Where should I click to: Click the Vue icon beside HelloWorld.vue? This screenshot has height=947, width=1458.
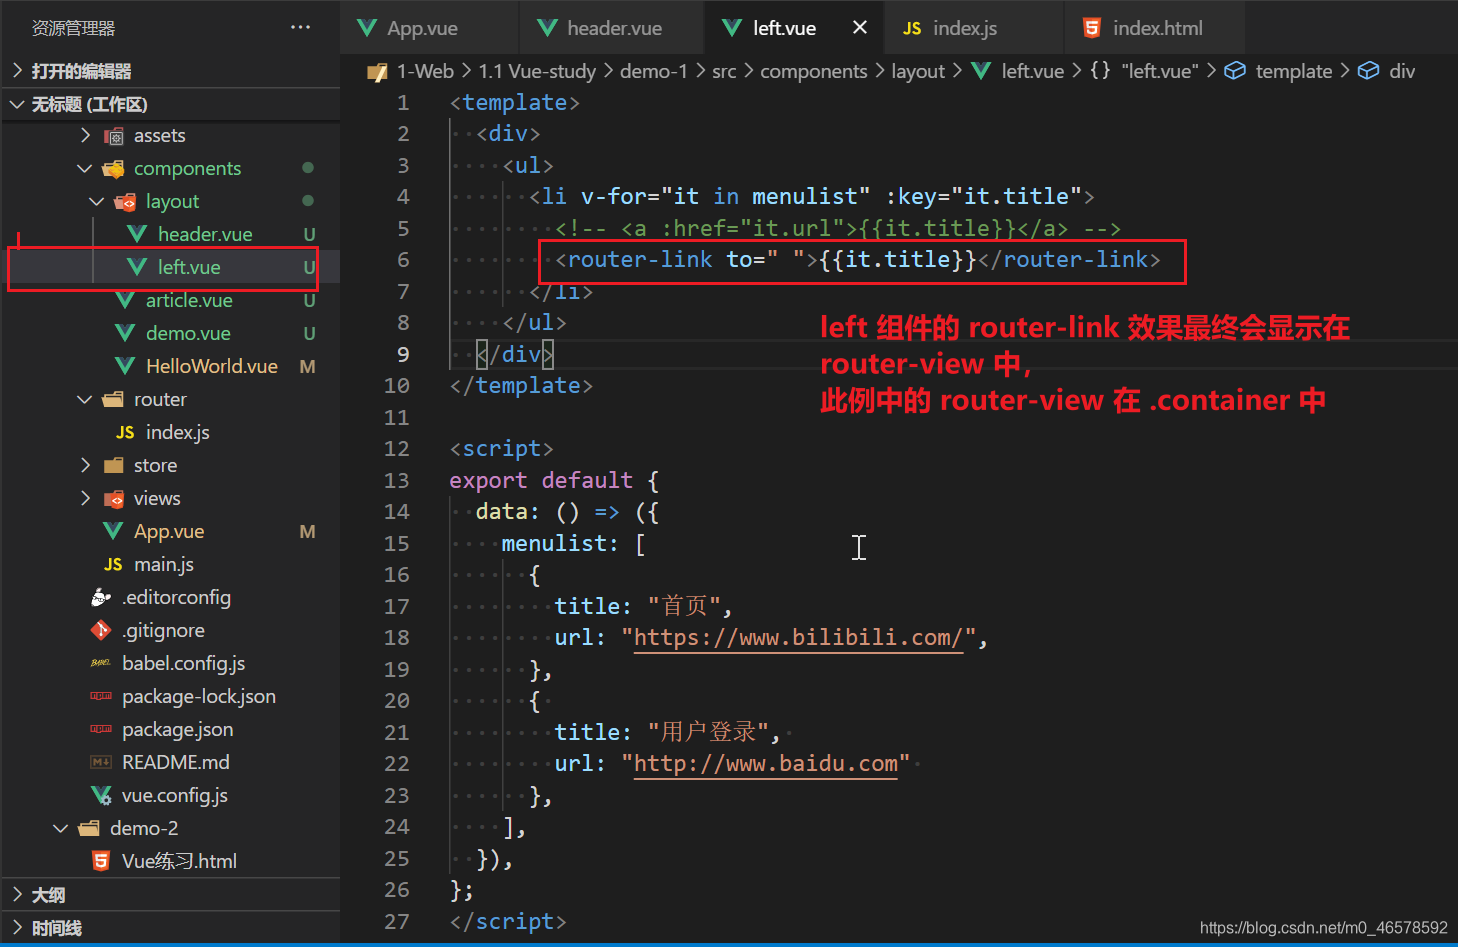click(x=125, y=366)
